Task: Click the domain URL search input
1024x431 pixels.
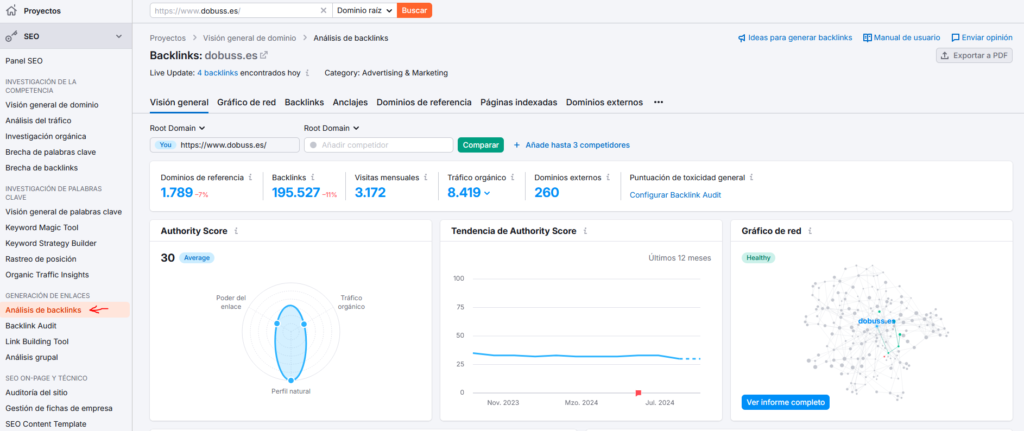Action: [235, 10]
